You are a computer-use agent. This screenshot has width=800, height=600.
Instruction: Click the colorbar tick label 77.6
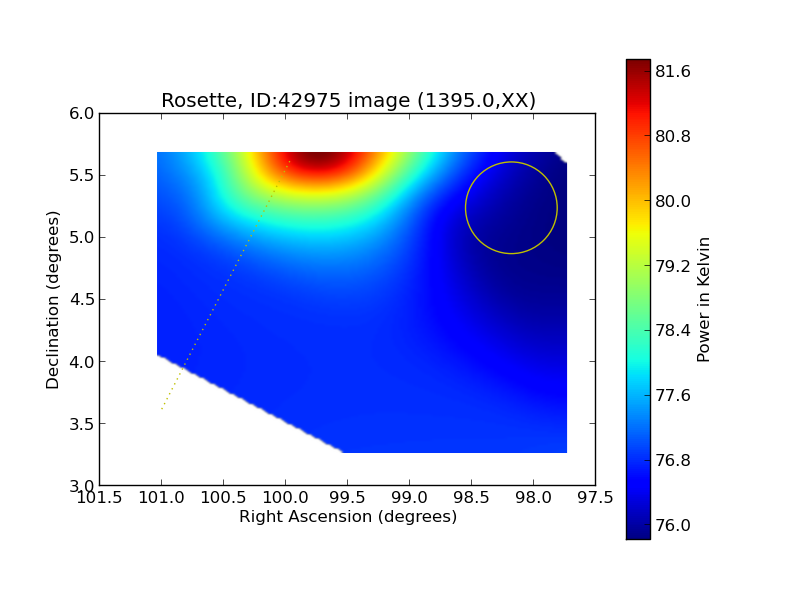[x=672, y=395]
